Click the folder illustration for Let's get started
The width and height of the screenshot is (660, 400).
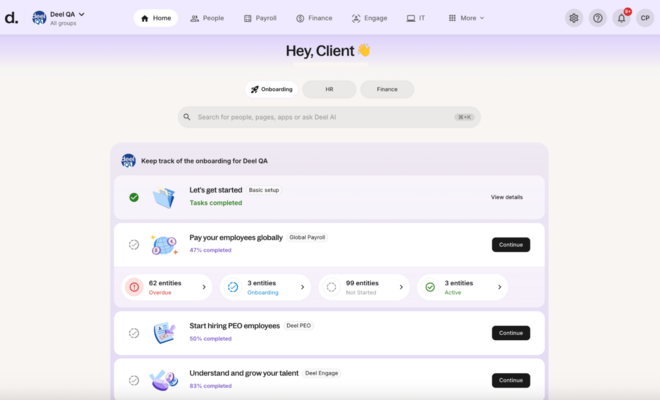point(164,197)
